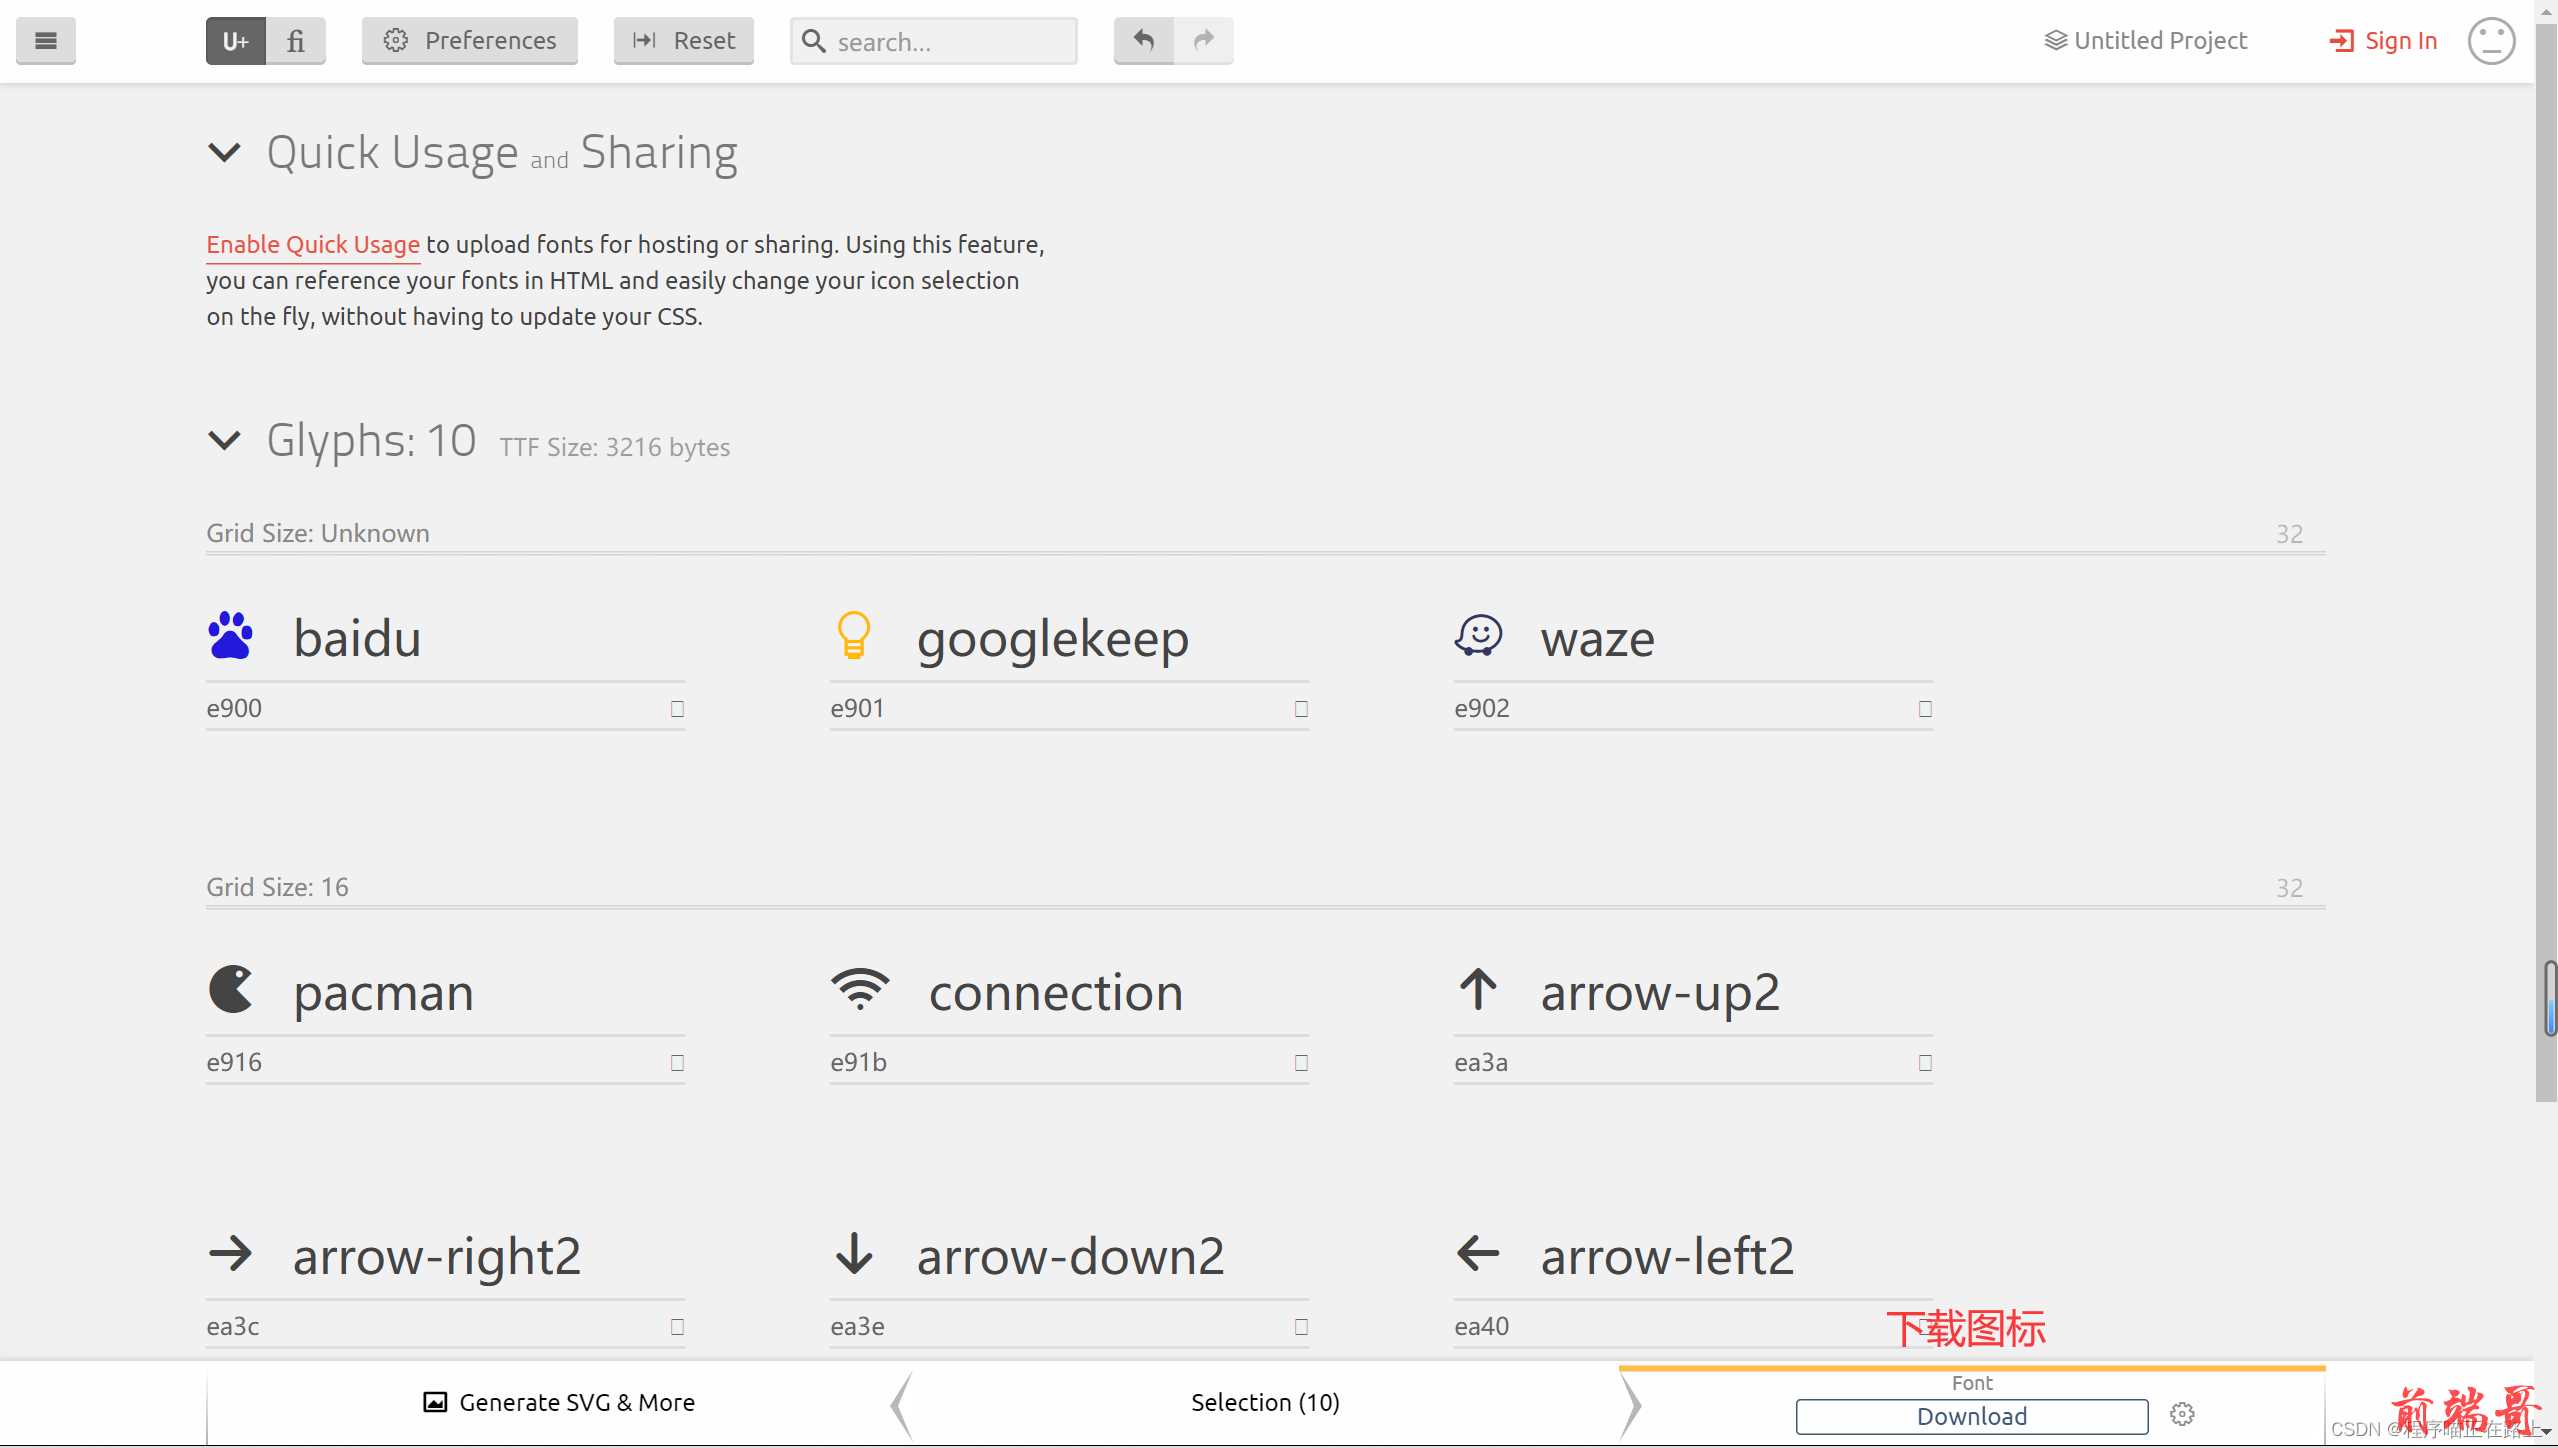This screenshot has height=1448, width=2558.
Task: Select the pacman glyph icon
Action: pyautogui.click(x=231, y=990)
